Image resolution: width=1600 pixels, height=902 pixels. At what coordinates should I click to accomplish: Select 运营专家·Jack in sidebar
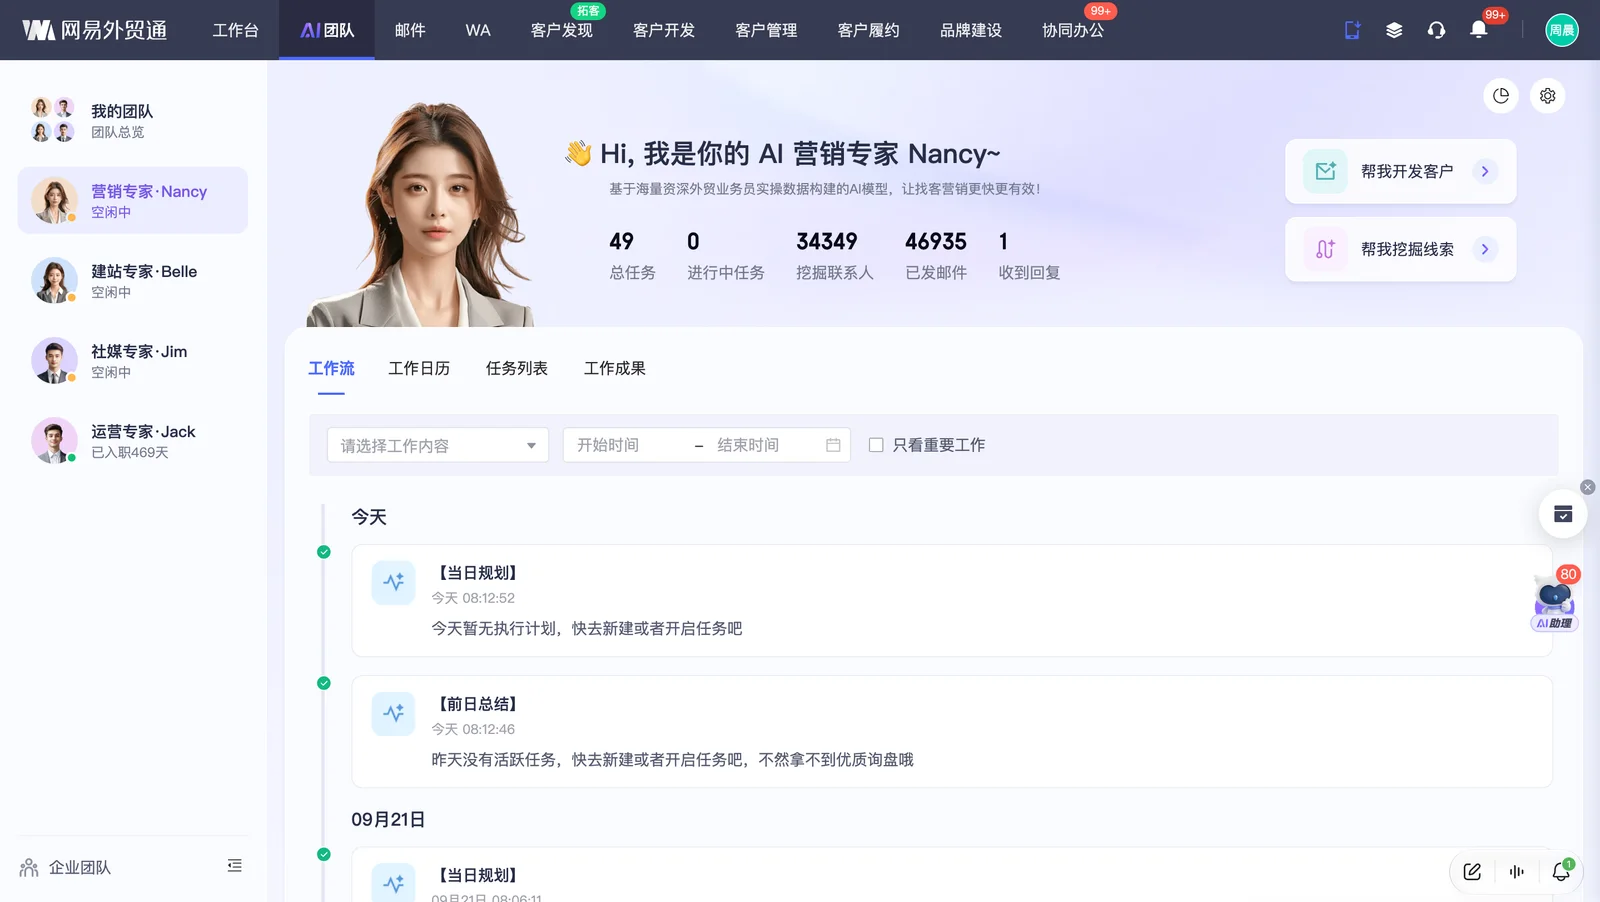[x=133, y=440]
